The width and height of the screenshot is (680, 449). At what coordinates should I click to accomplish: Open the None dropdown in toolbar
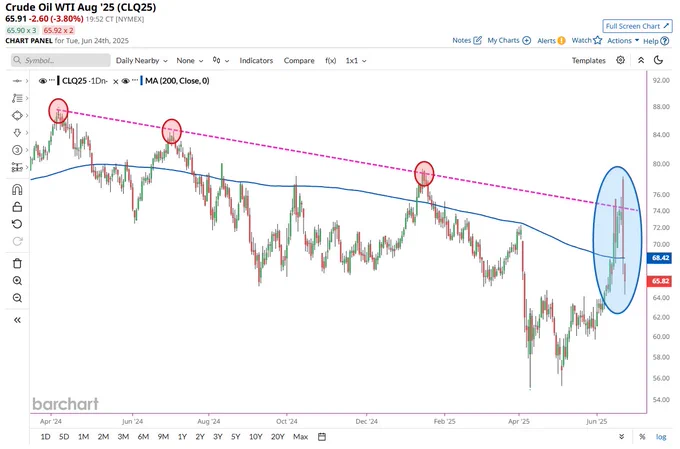click(x=190, y=61)
